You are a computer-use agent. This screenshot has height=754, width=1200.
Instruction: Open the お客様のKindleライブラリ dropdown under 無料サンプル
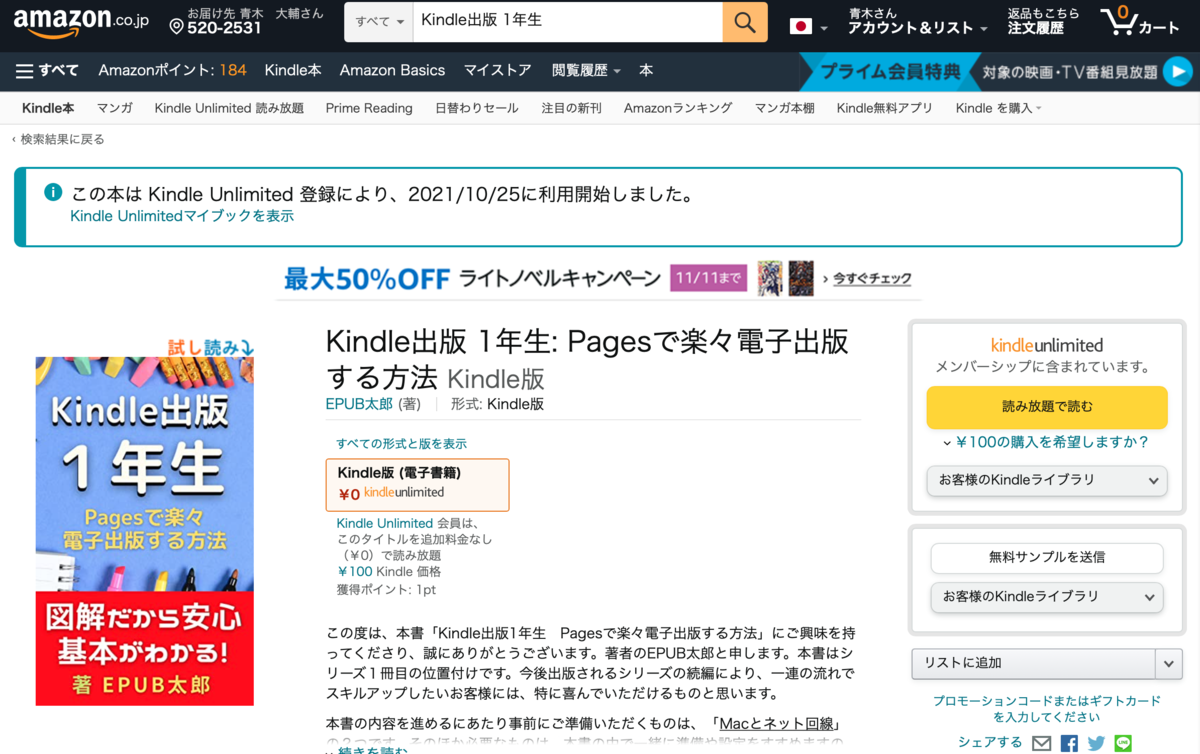tap(1046, 597)
